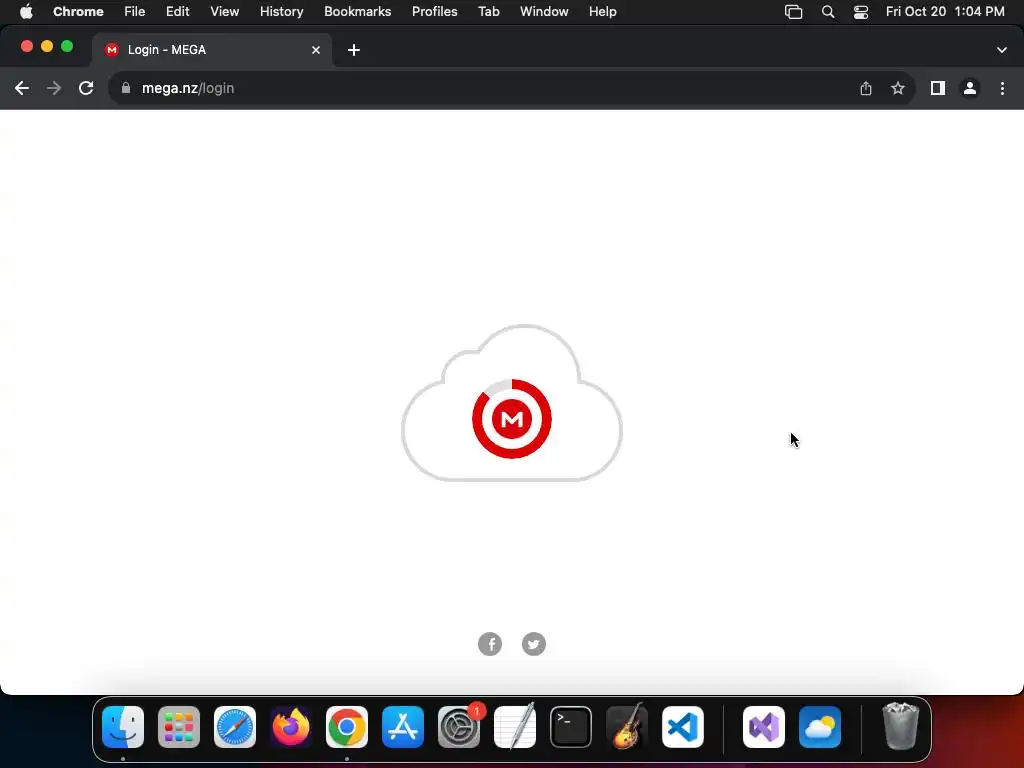Open TextEdit from the Dock

pos(515,727)
